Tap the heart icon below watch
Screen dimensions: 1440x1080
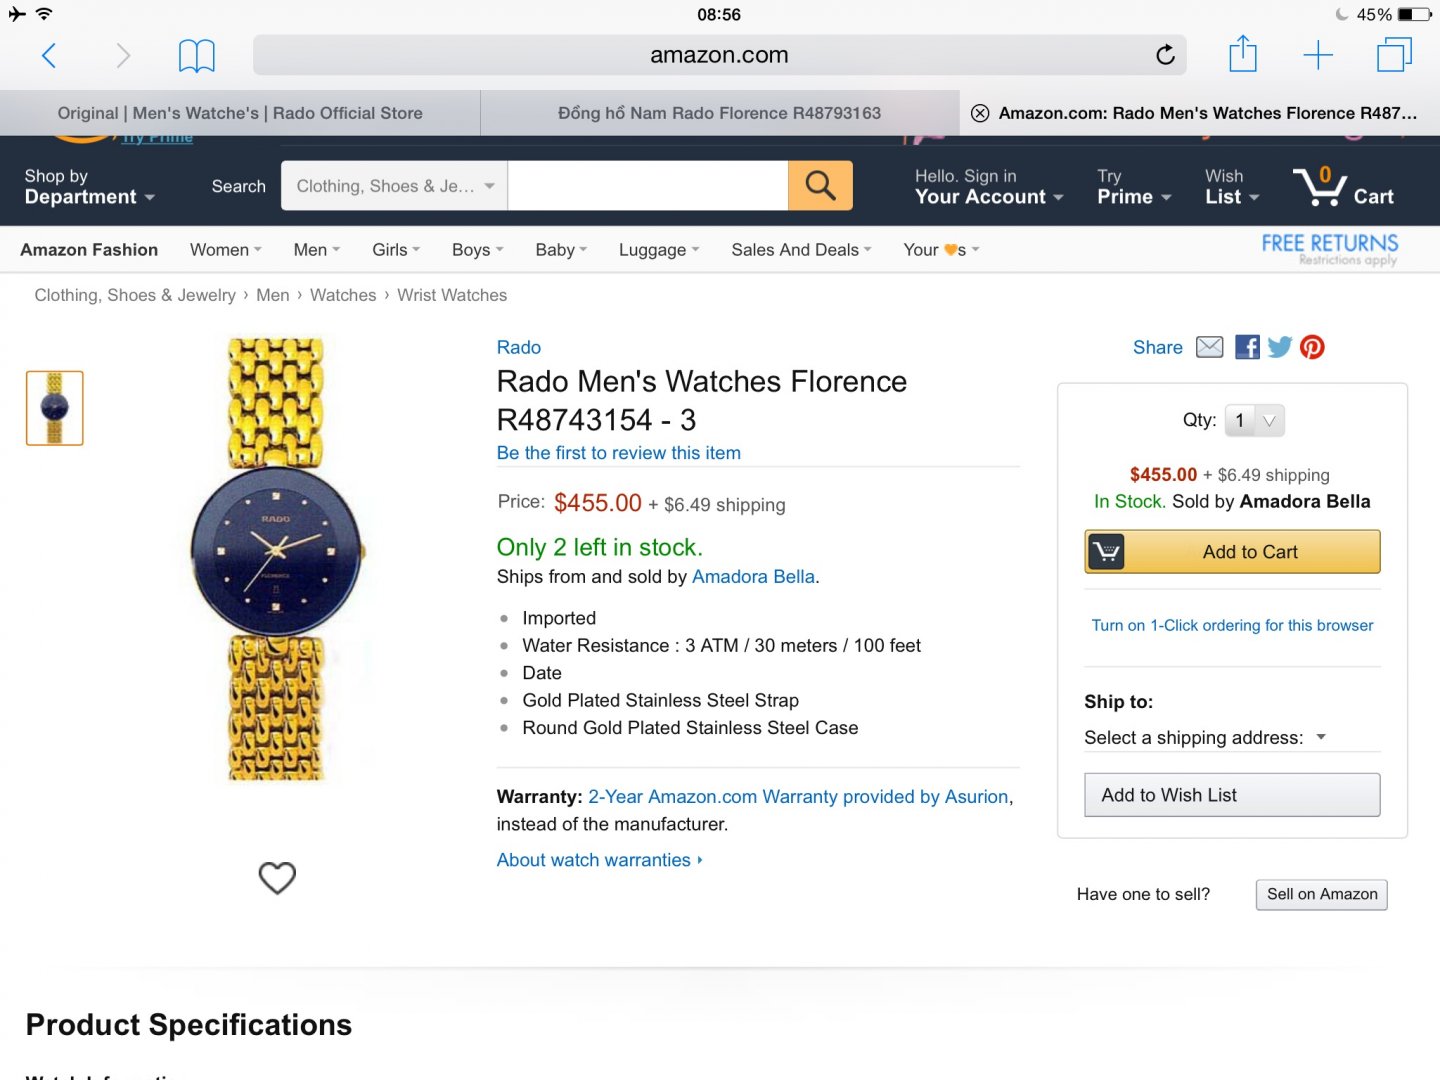pyautogui.click(x=277, y=877)
